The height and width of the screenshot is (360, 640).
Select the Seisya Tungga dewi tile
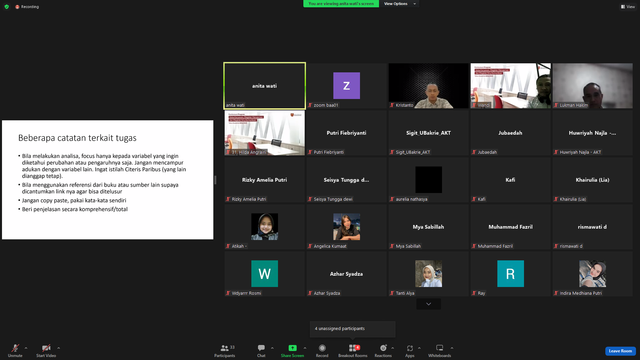[x=347, y=180]
